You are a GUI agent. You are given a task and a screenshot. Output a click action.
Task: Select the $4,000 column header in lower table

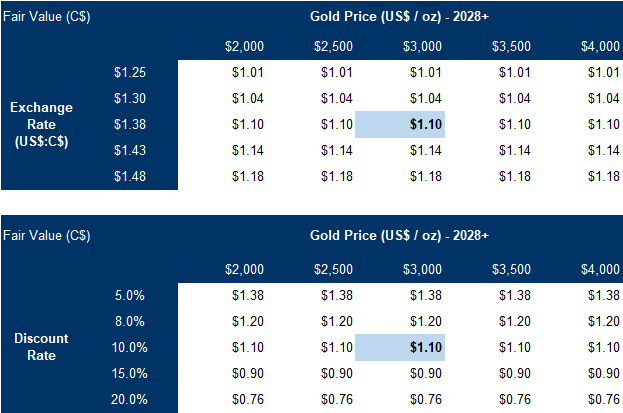(598, 269)
